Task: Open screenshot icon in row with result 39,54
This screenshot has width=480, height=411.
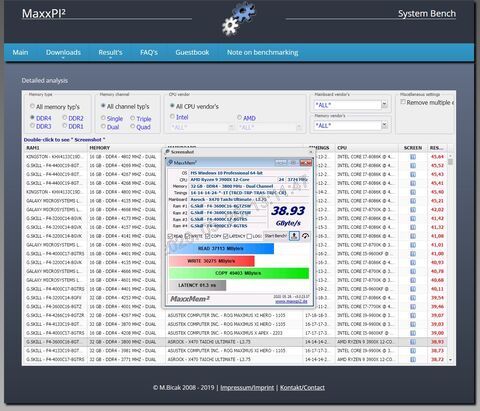Action: pos(413,298)
